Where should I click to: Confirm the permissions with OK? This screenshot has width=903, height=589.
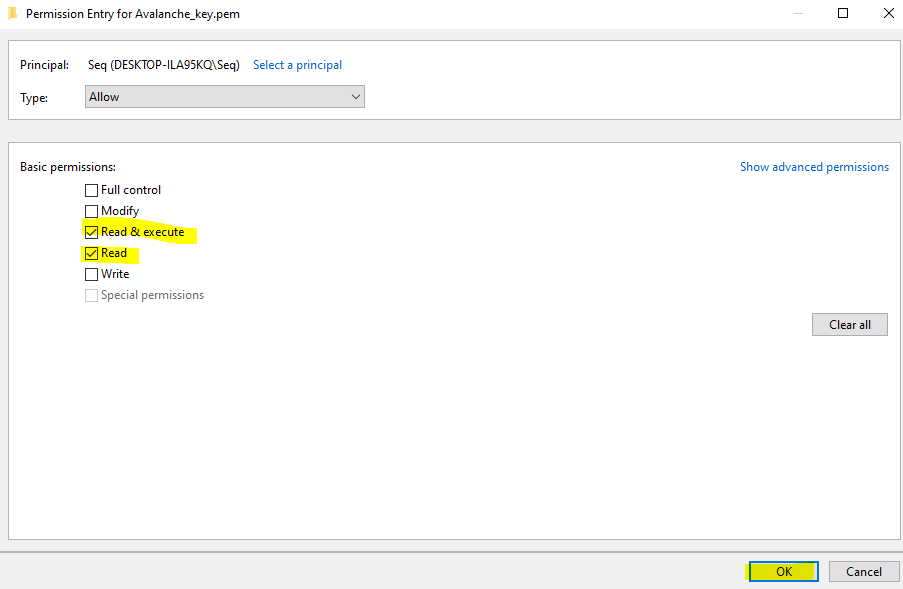(783, 572)
